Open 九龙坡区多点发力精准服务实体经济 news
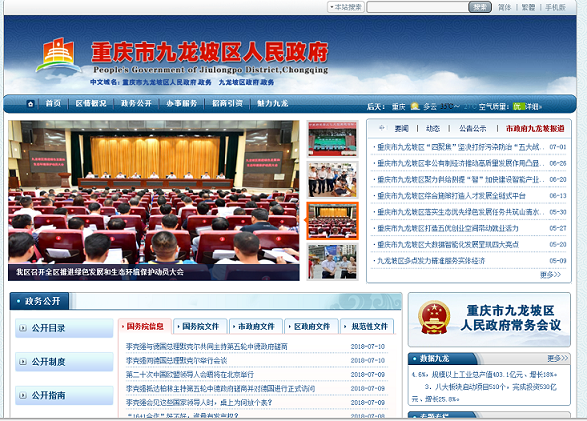The width and height of the screenshot is (587, 421). pos(431,260)
